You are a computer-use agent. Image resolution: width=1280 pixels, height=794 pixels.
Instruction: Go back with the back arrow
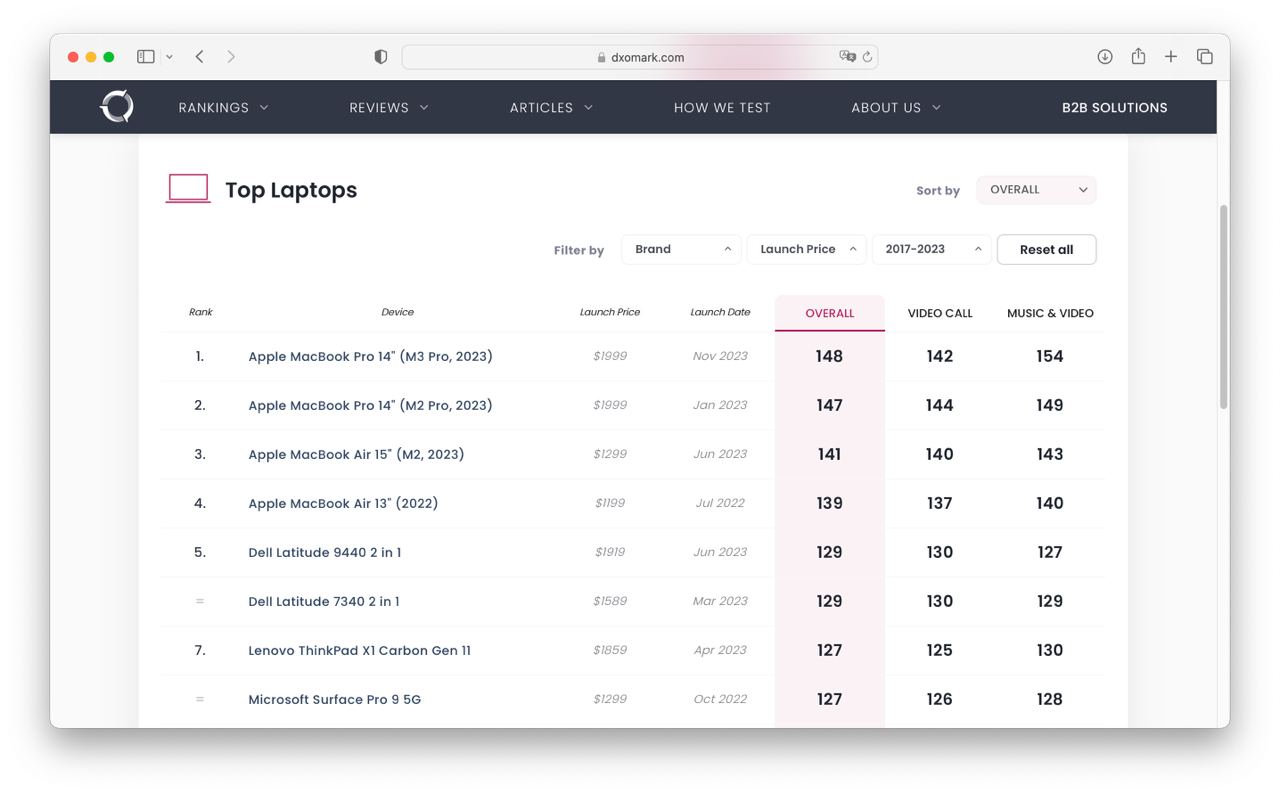click(200, 57)
